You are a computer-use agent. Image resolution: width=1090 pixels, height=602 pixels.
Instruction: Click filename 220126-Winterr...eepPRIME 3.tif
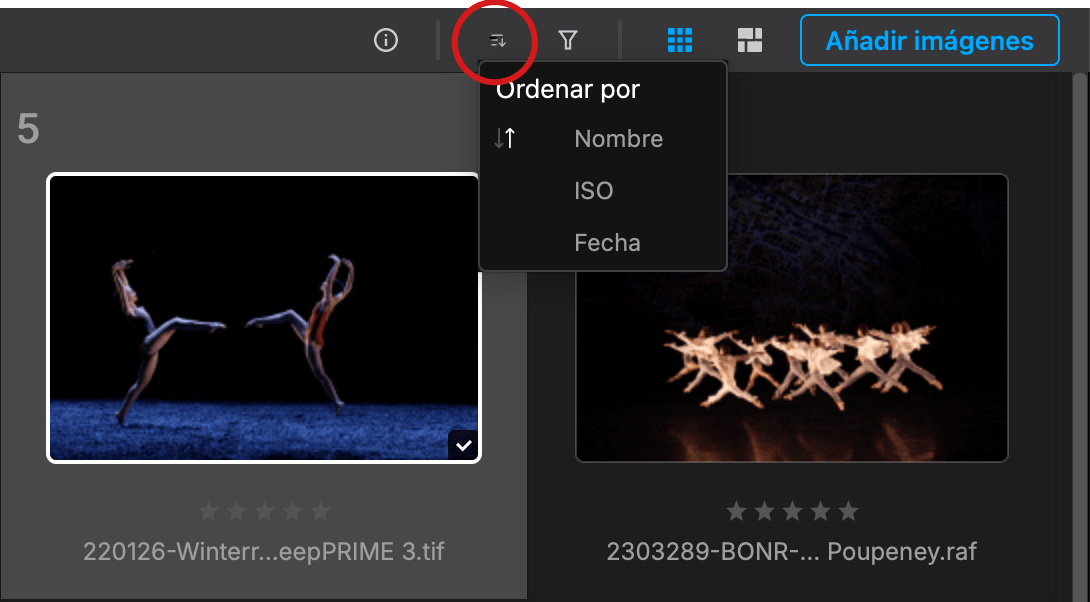click(x=263, y=551)
